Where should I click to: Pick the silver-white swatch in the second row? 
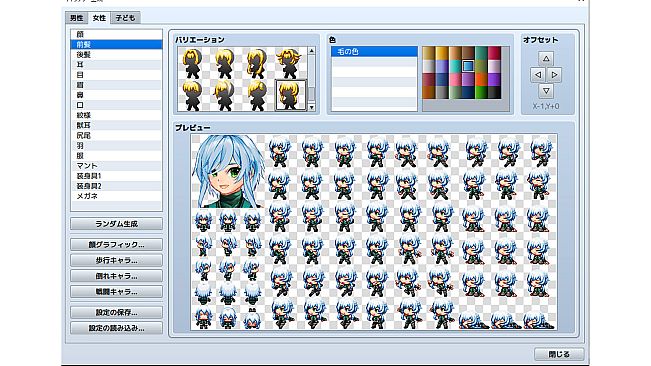[429, 66]
